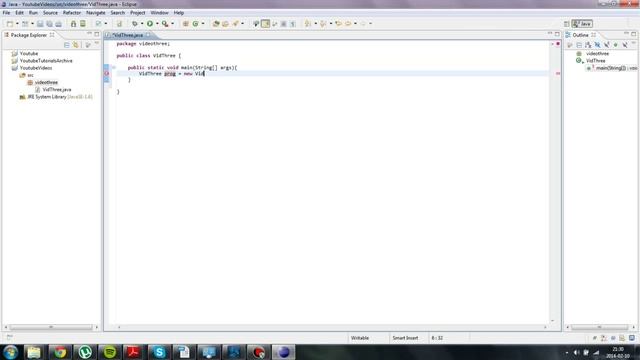This screenshot has width=640, height=360.
Task: Toggle Hide Non-Public Members in Outline
Action: tap(616, 44)
